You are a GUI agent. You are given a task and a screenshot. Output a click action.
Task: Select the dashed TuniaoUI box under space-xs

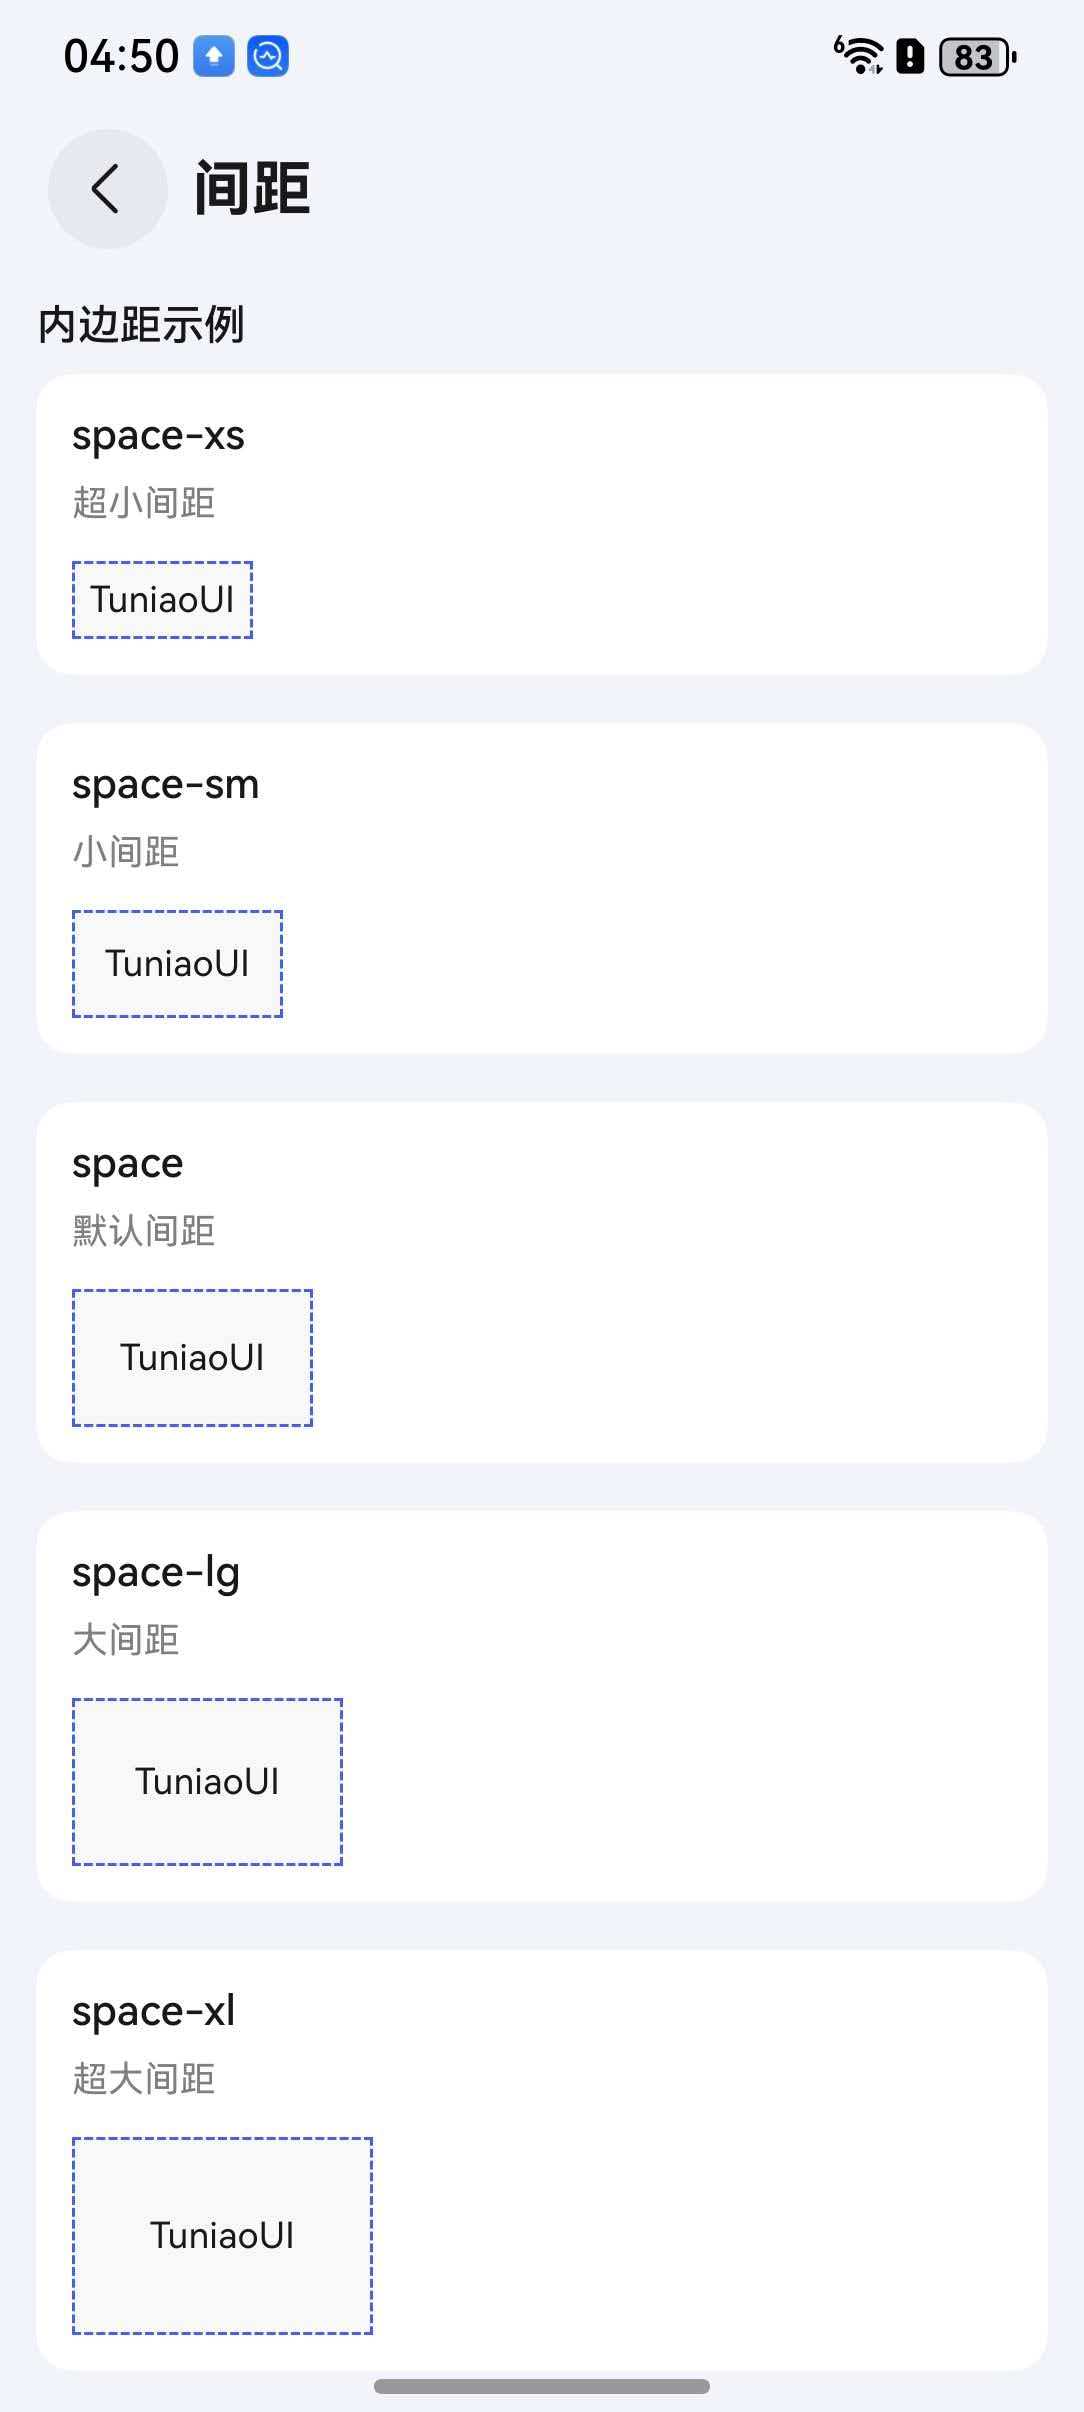click(162, 600)
